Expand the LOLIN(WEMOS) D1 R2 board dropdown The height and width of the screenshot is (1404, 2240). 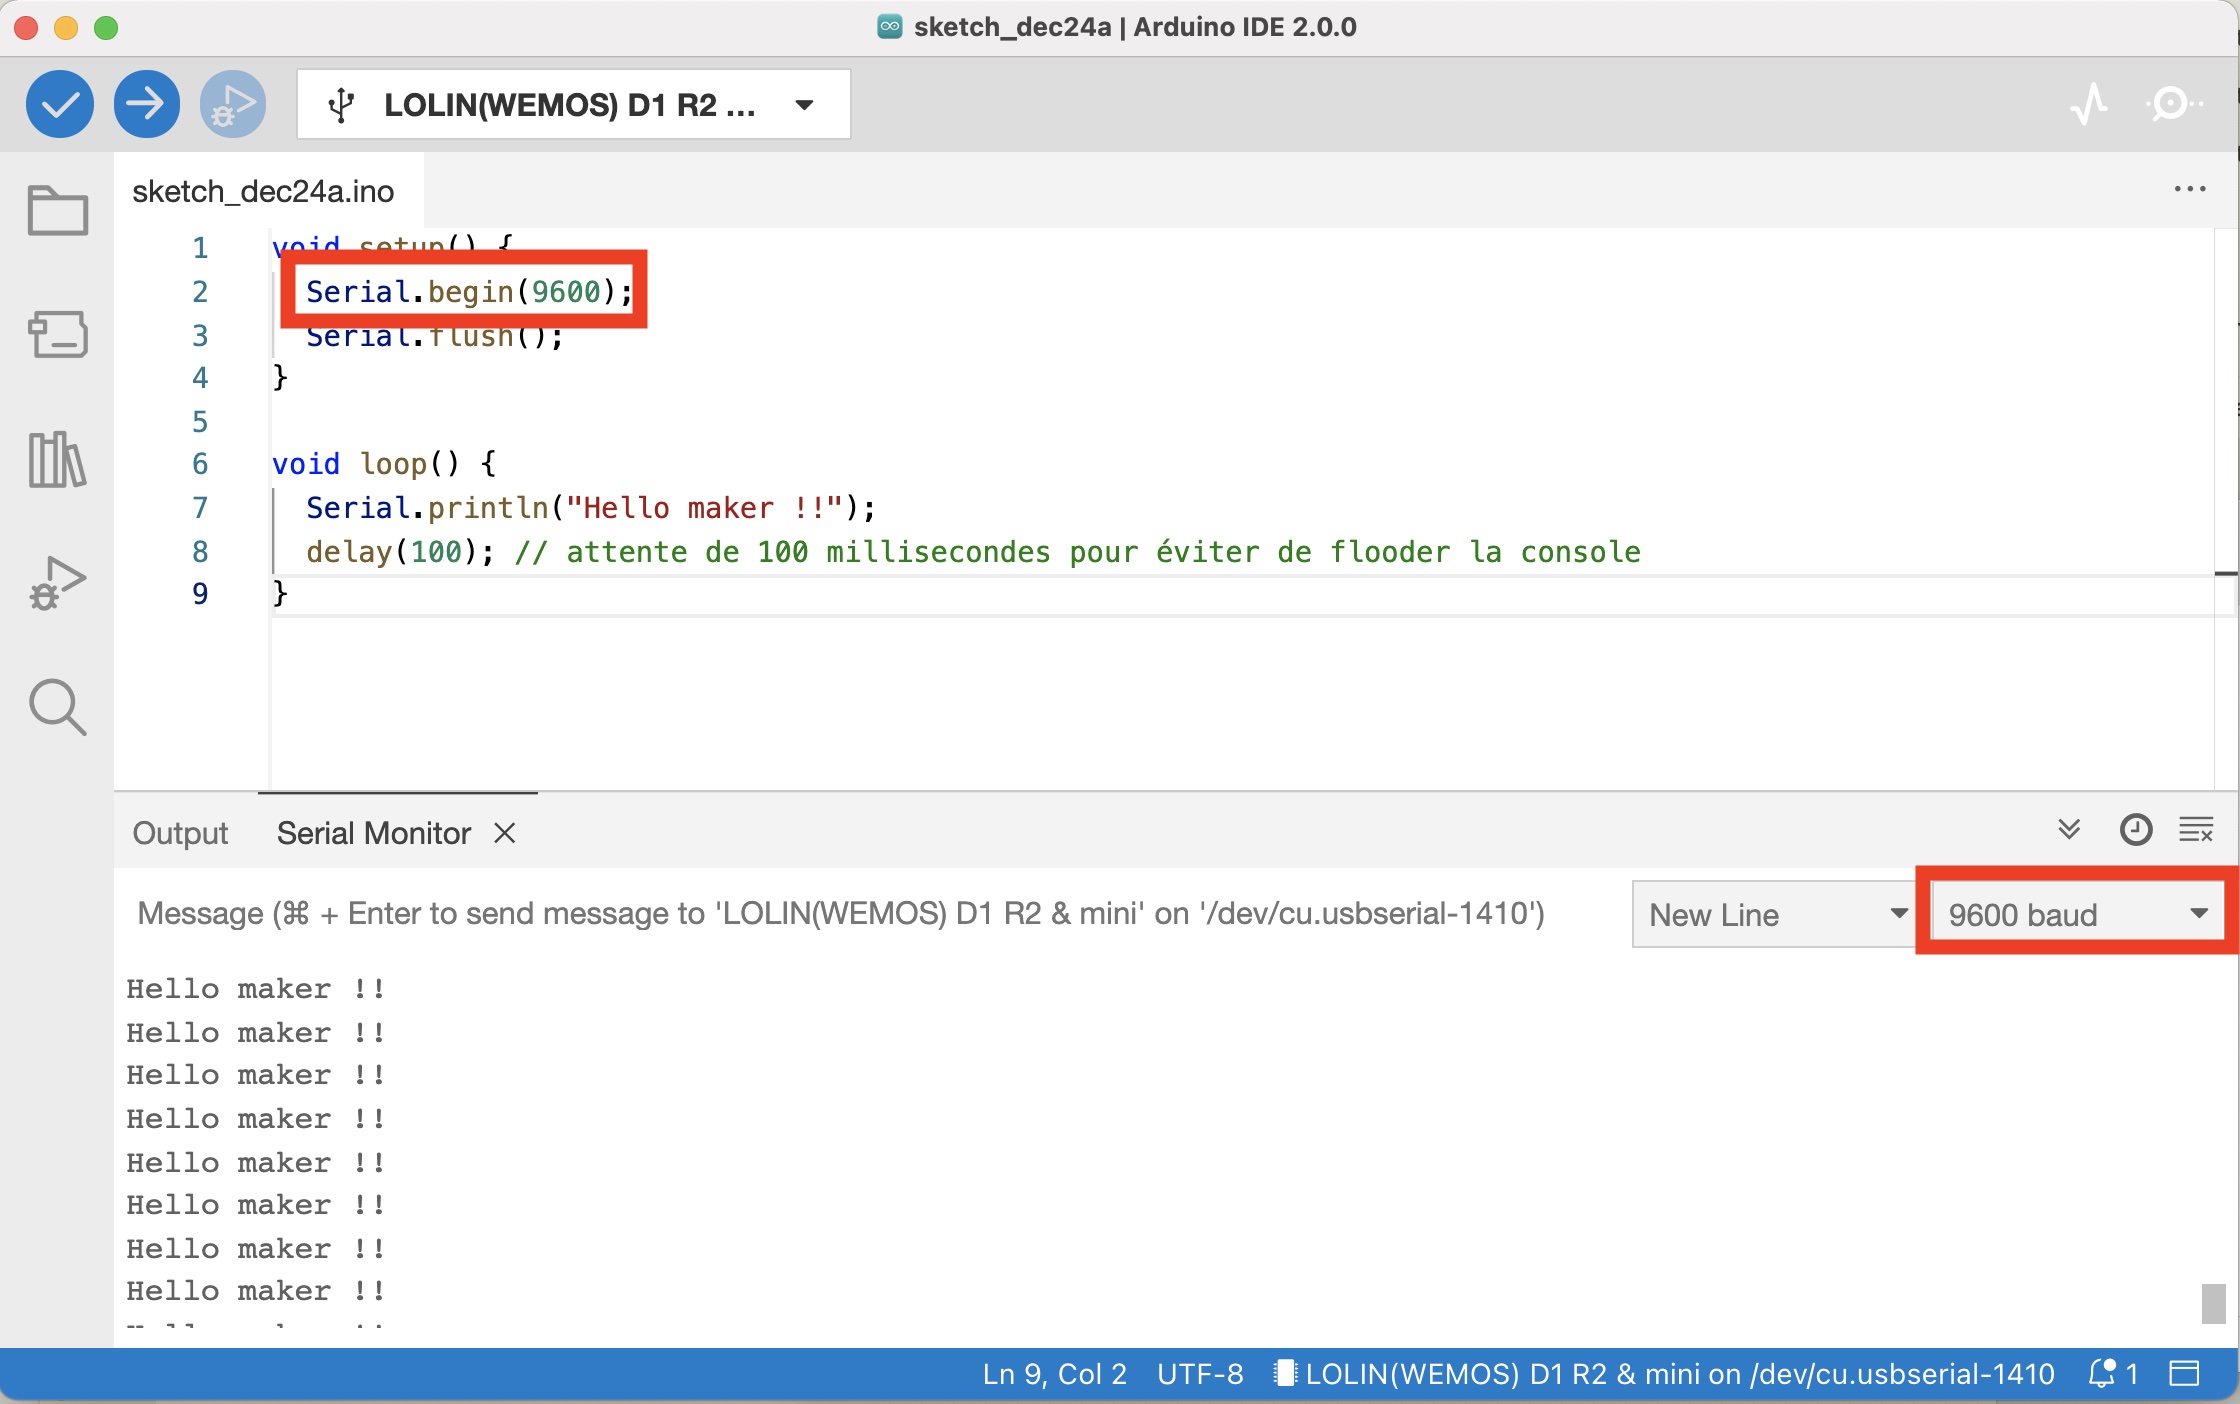click(574, 104)
